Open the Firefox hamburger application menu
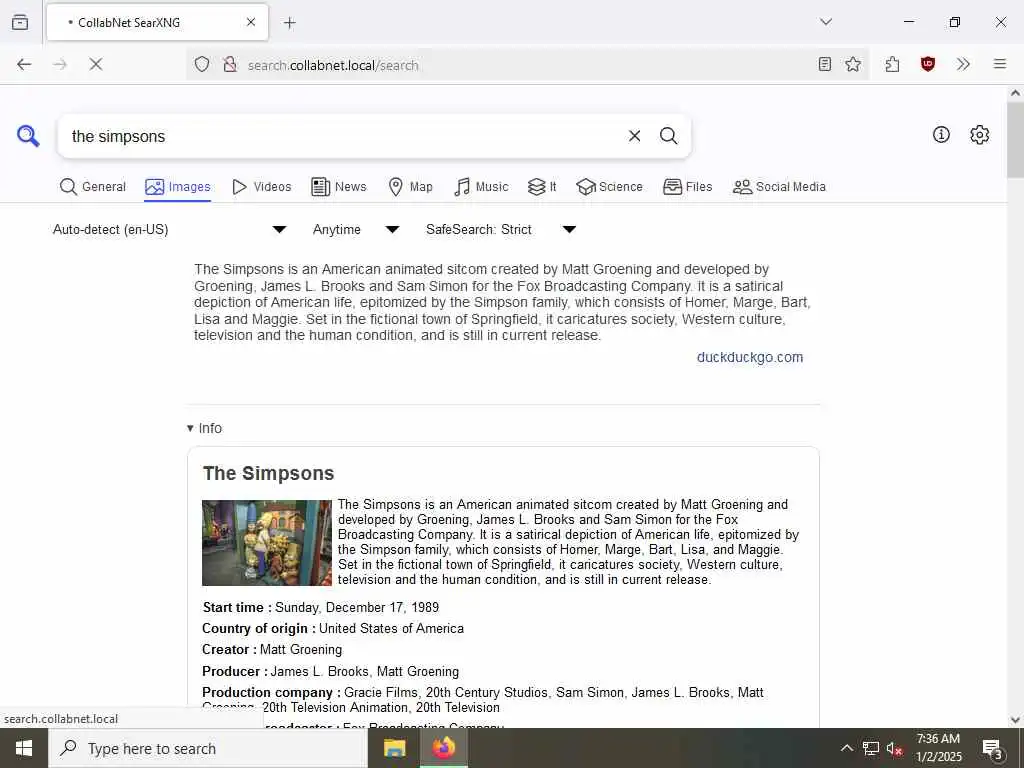The image size is (1024, 768). click(x=999, y=64)
